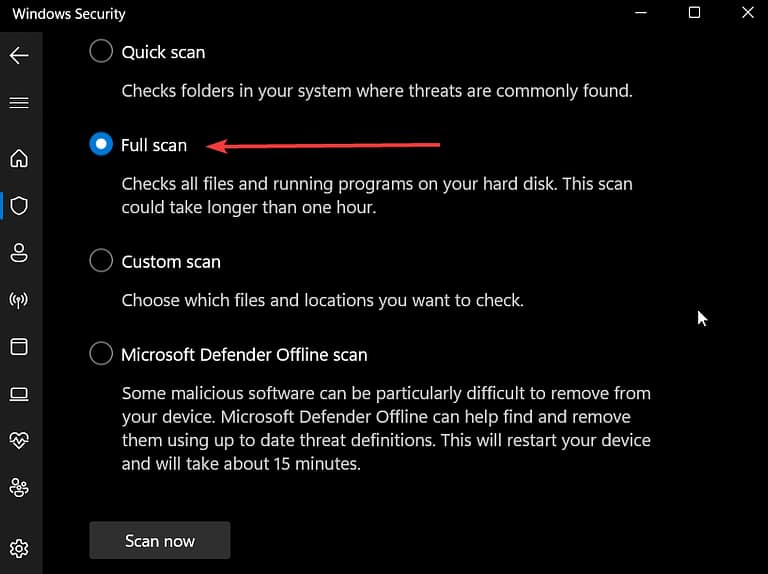Open Firewall & network protection icon

(x=19, y=299)
